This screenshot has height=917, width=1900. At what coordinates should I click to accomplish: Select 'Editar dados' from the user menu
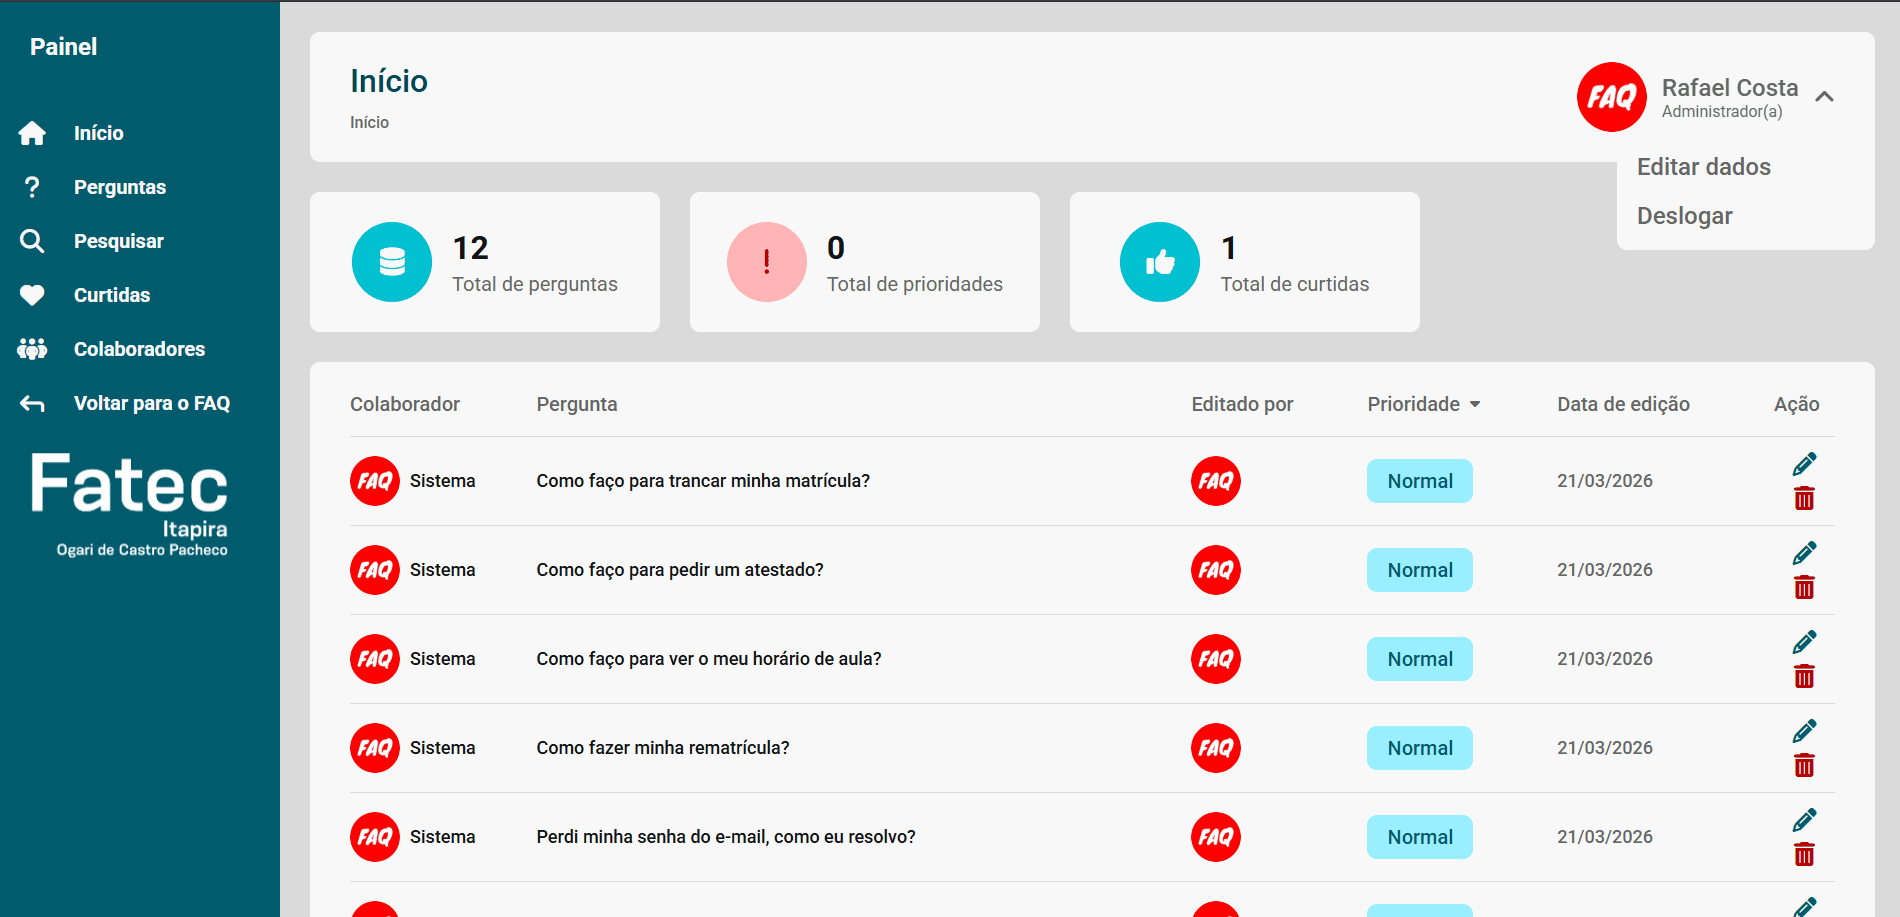point(1703,167)
